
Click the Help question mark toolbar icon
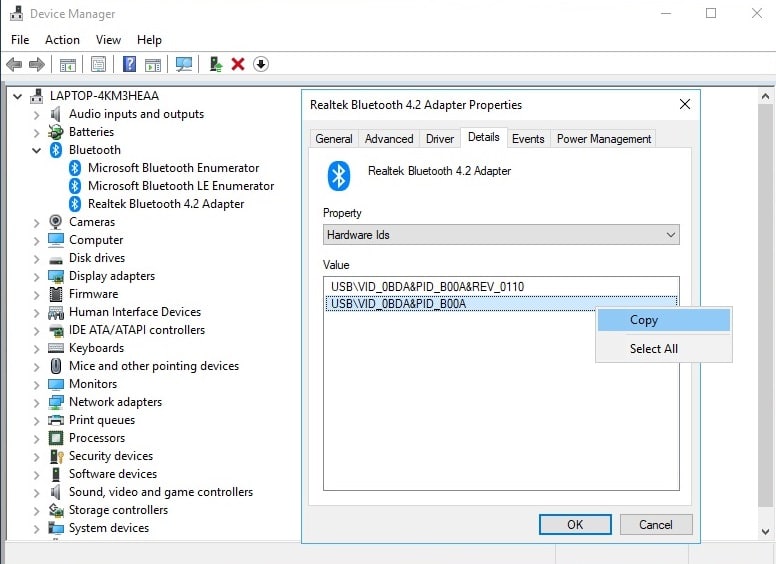point(129,64)
